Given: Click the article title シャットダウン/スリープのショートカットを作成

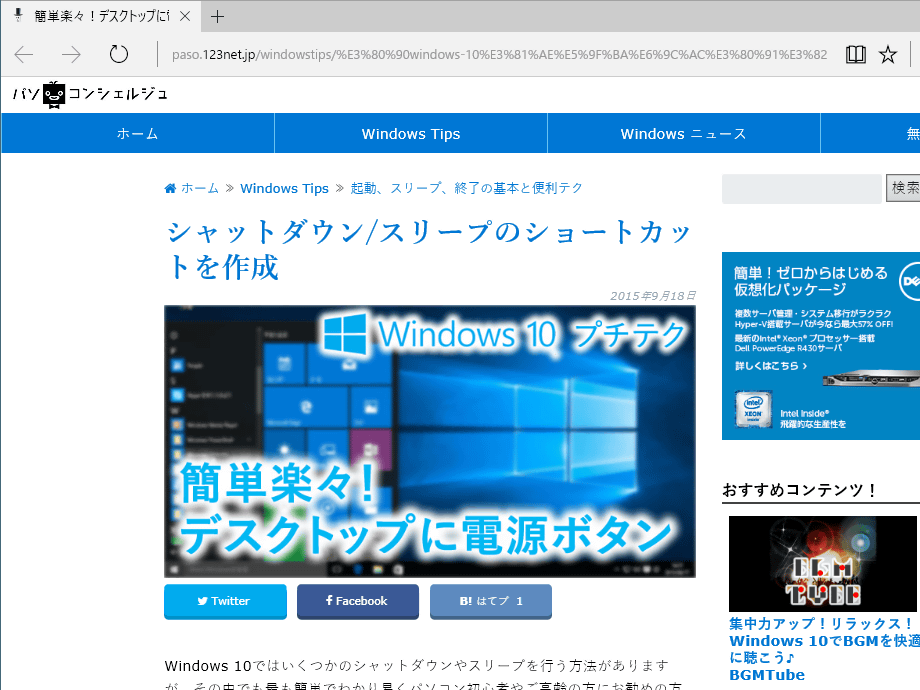Looking at the screenshot, I should coord(429,249).
